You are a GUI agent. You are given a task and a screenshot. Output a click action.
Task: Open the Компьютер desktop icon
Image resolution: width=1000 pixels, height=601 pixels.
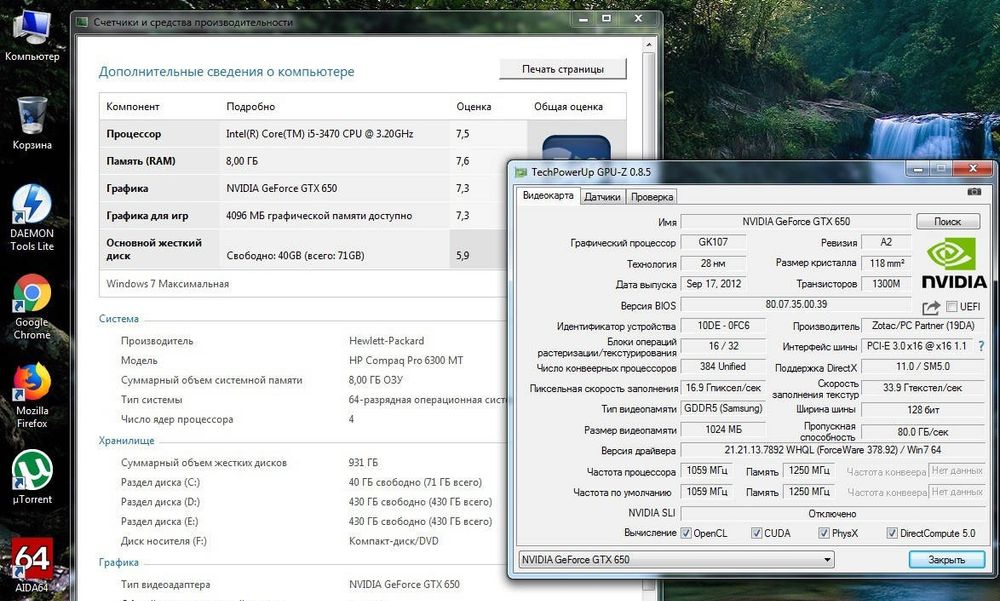[32, 35]
